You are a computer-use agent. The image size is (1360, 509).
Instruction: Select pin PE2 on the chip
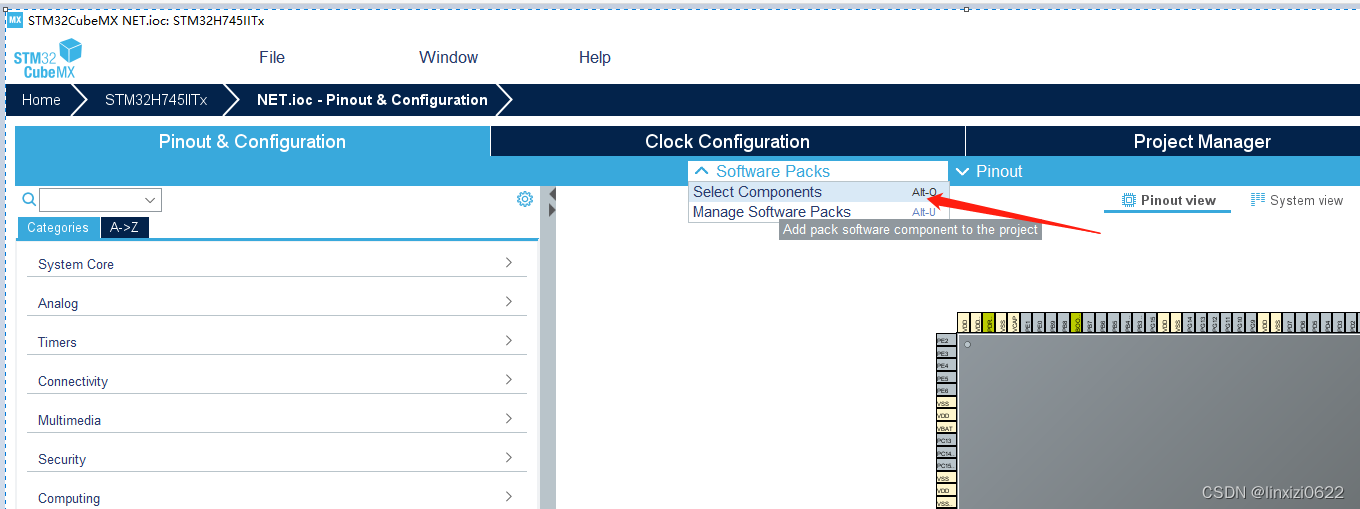tap(946, 340)
